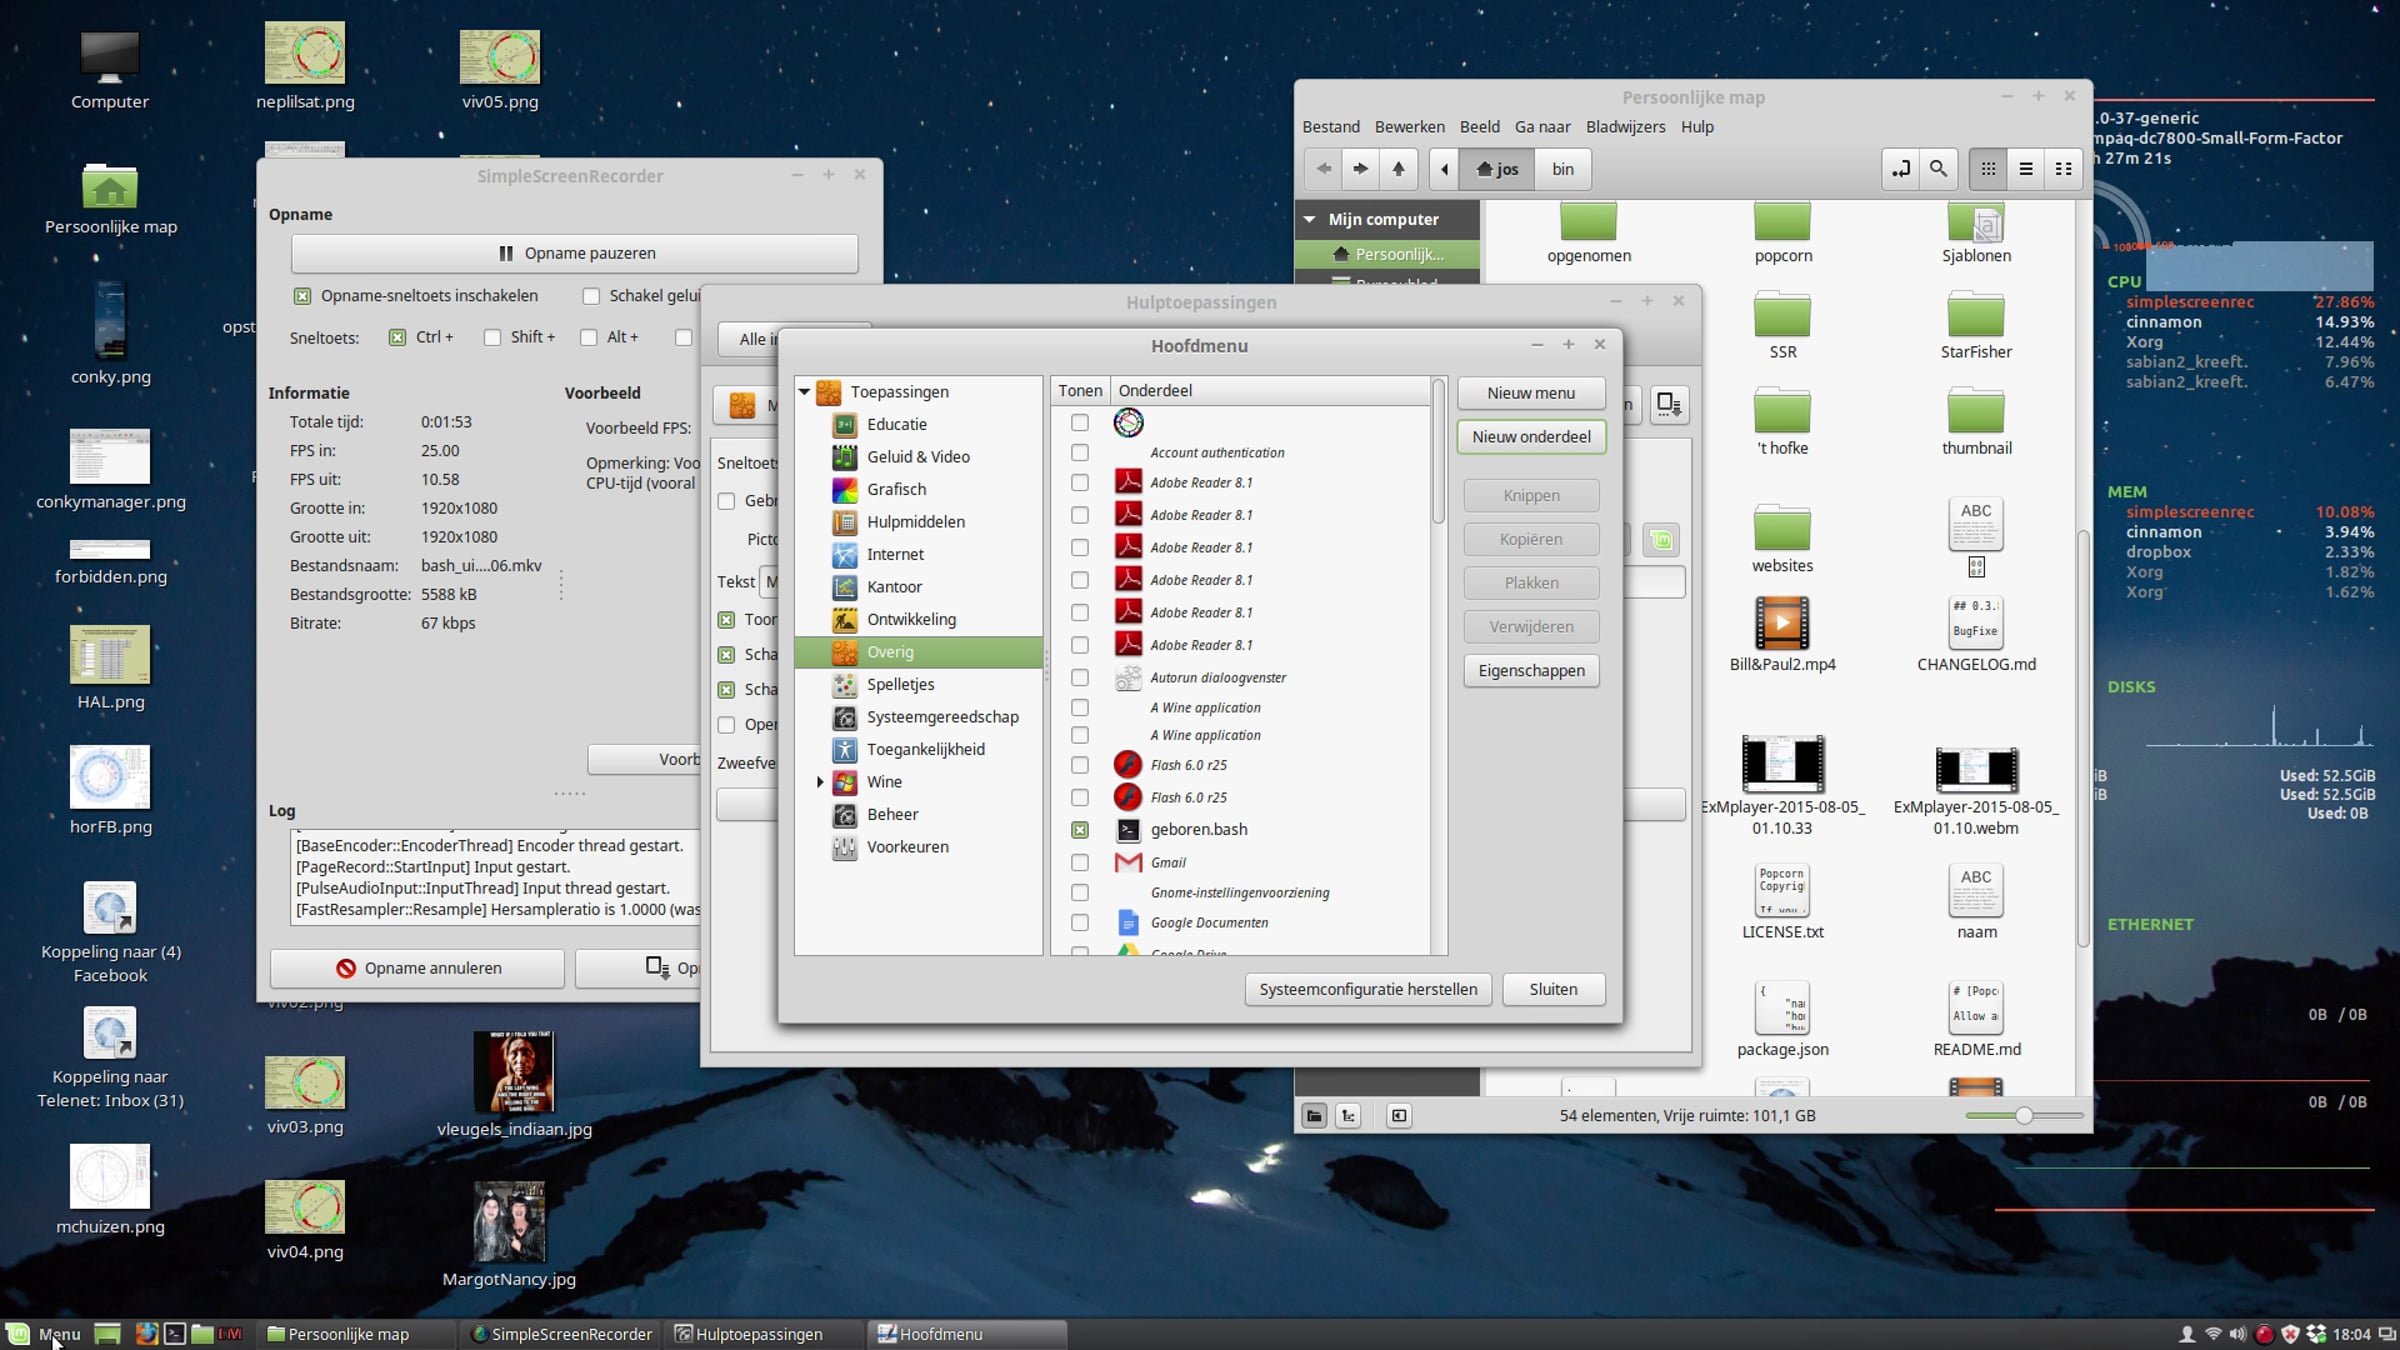Click Nieuw onderdeel button
Screen dimensions: 2400x1350
[1531, 437]
